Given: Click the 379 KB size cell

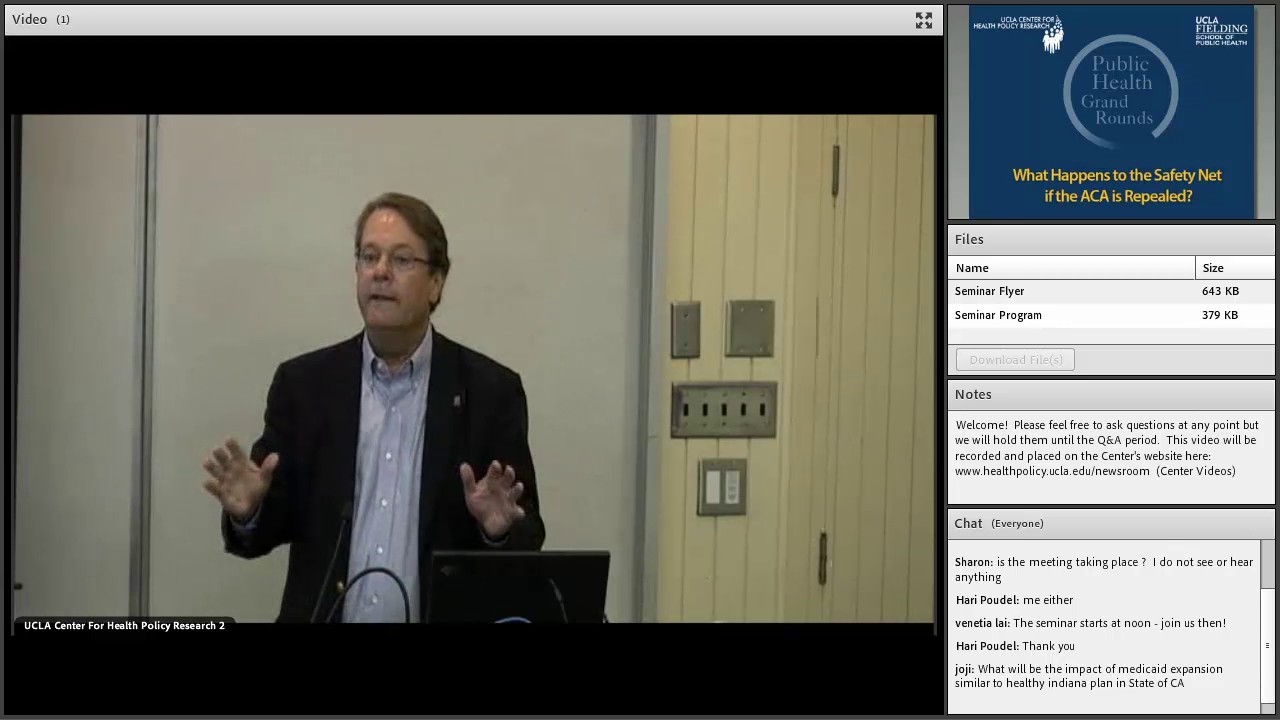Looking at the screenshot, I should tap(1220, 315).
